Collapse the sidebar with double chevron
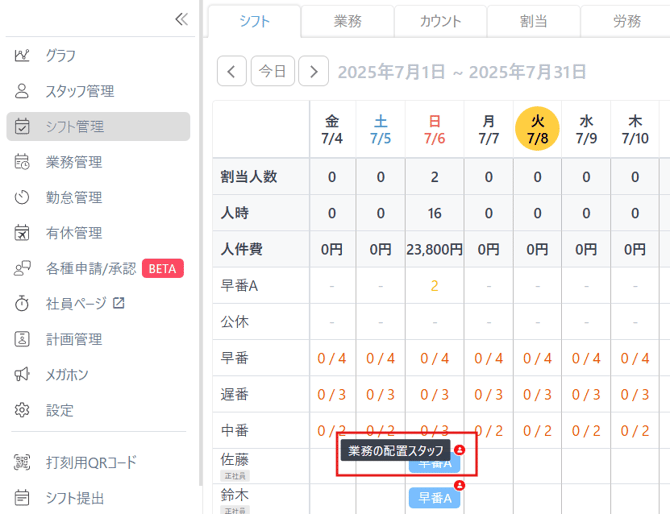 (181, 18)
